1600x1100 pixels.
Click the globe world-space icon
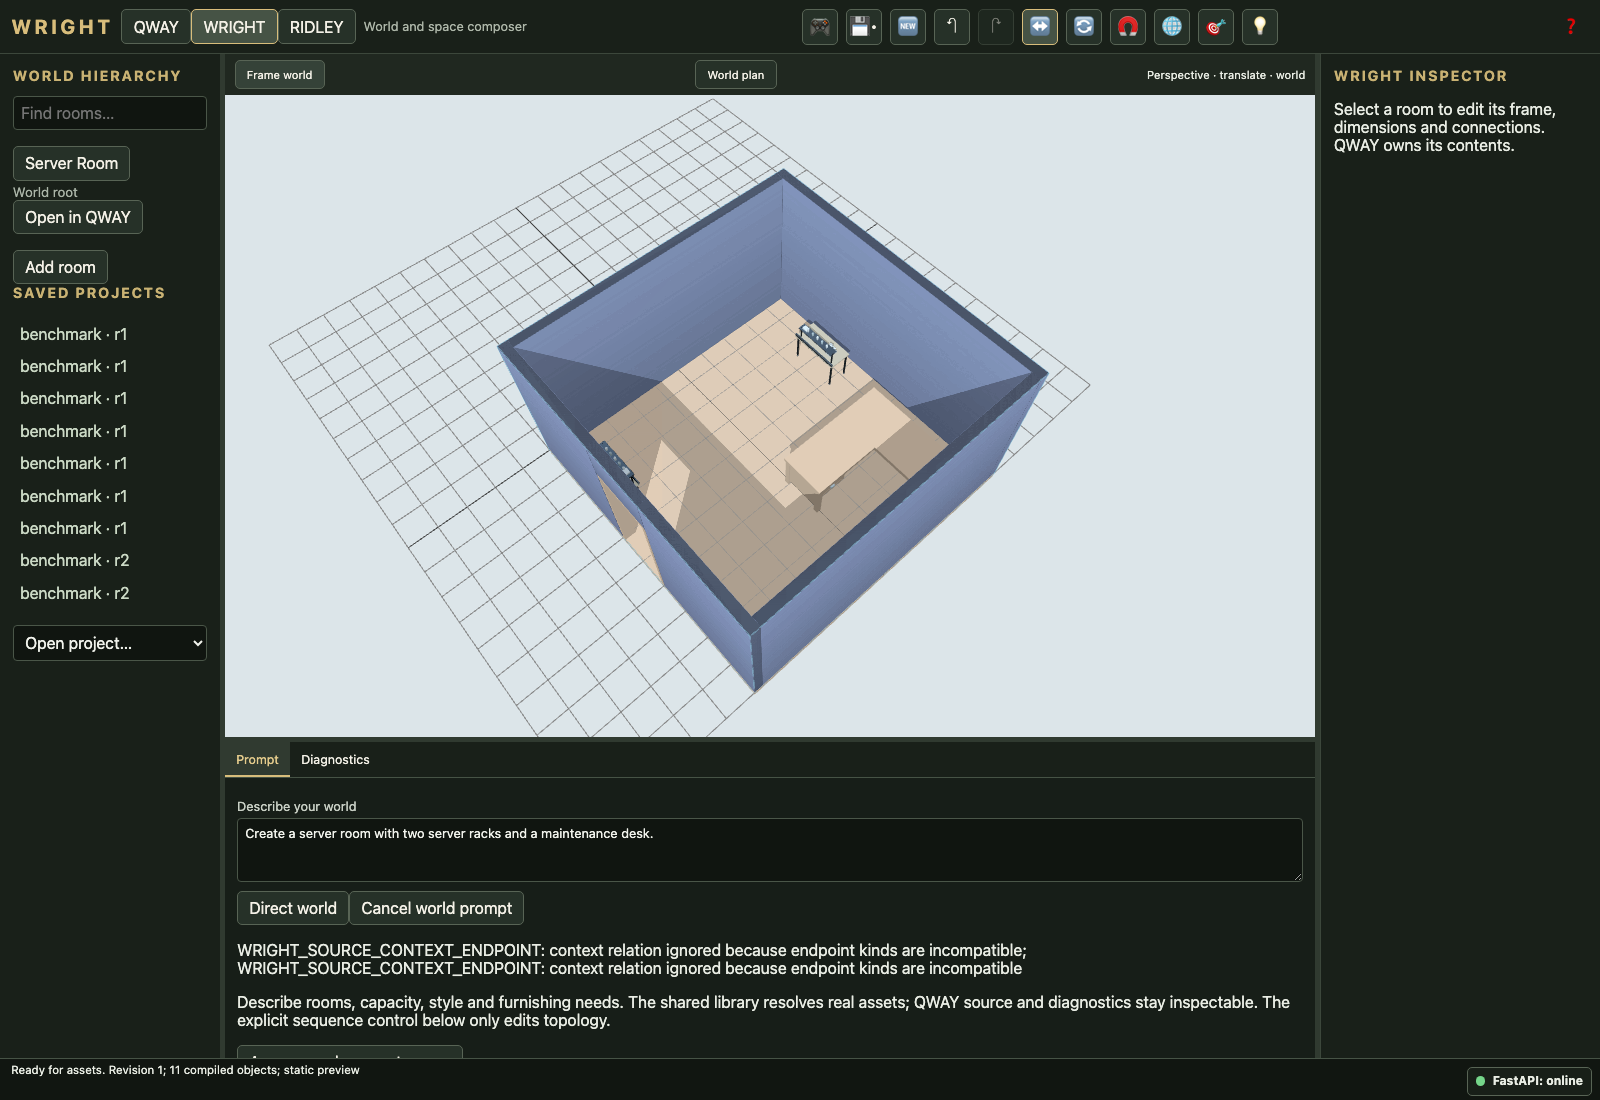(1172, 27)
